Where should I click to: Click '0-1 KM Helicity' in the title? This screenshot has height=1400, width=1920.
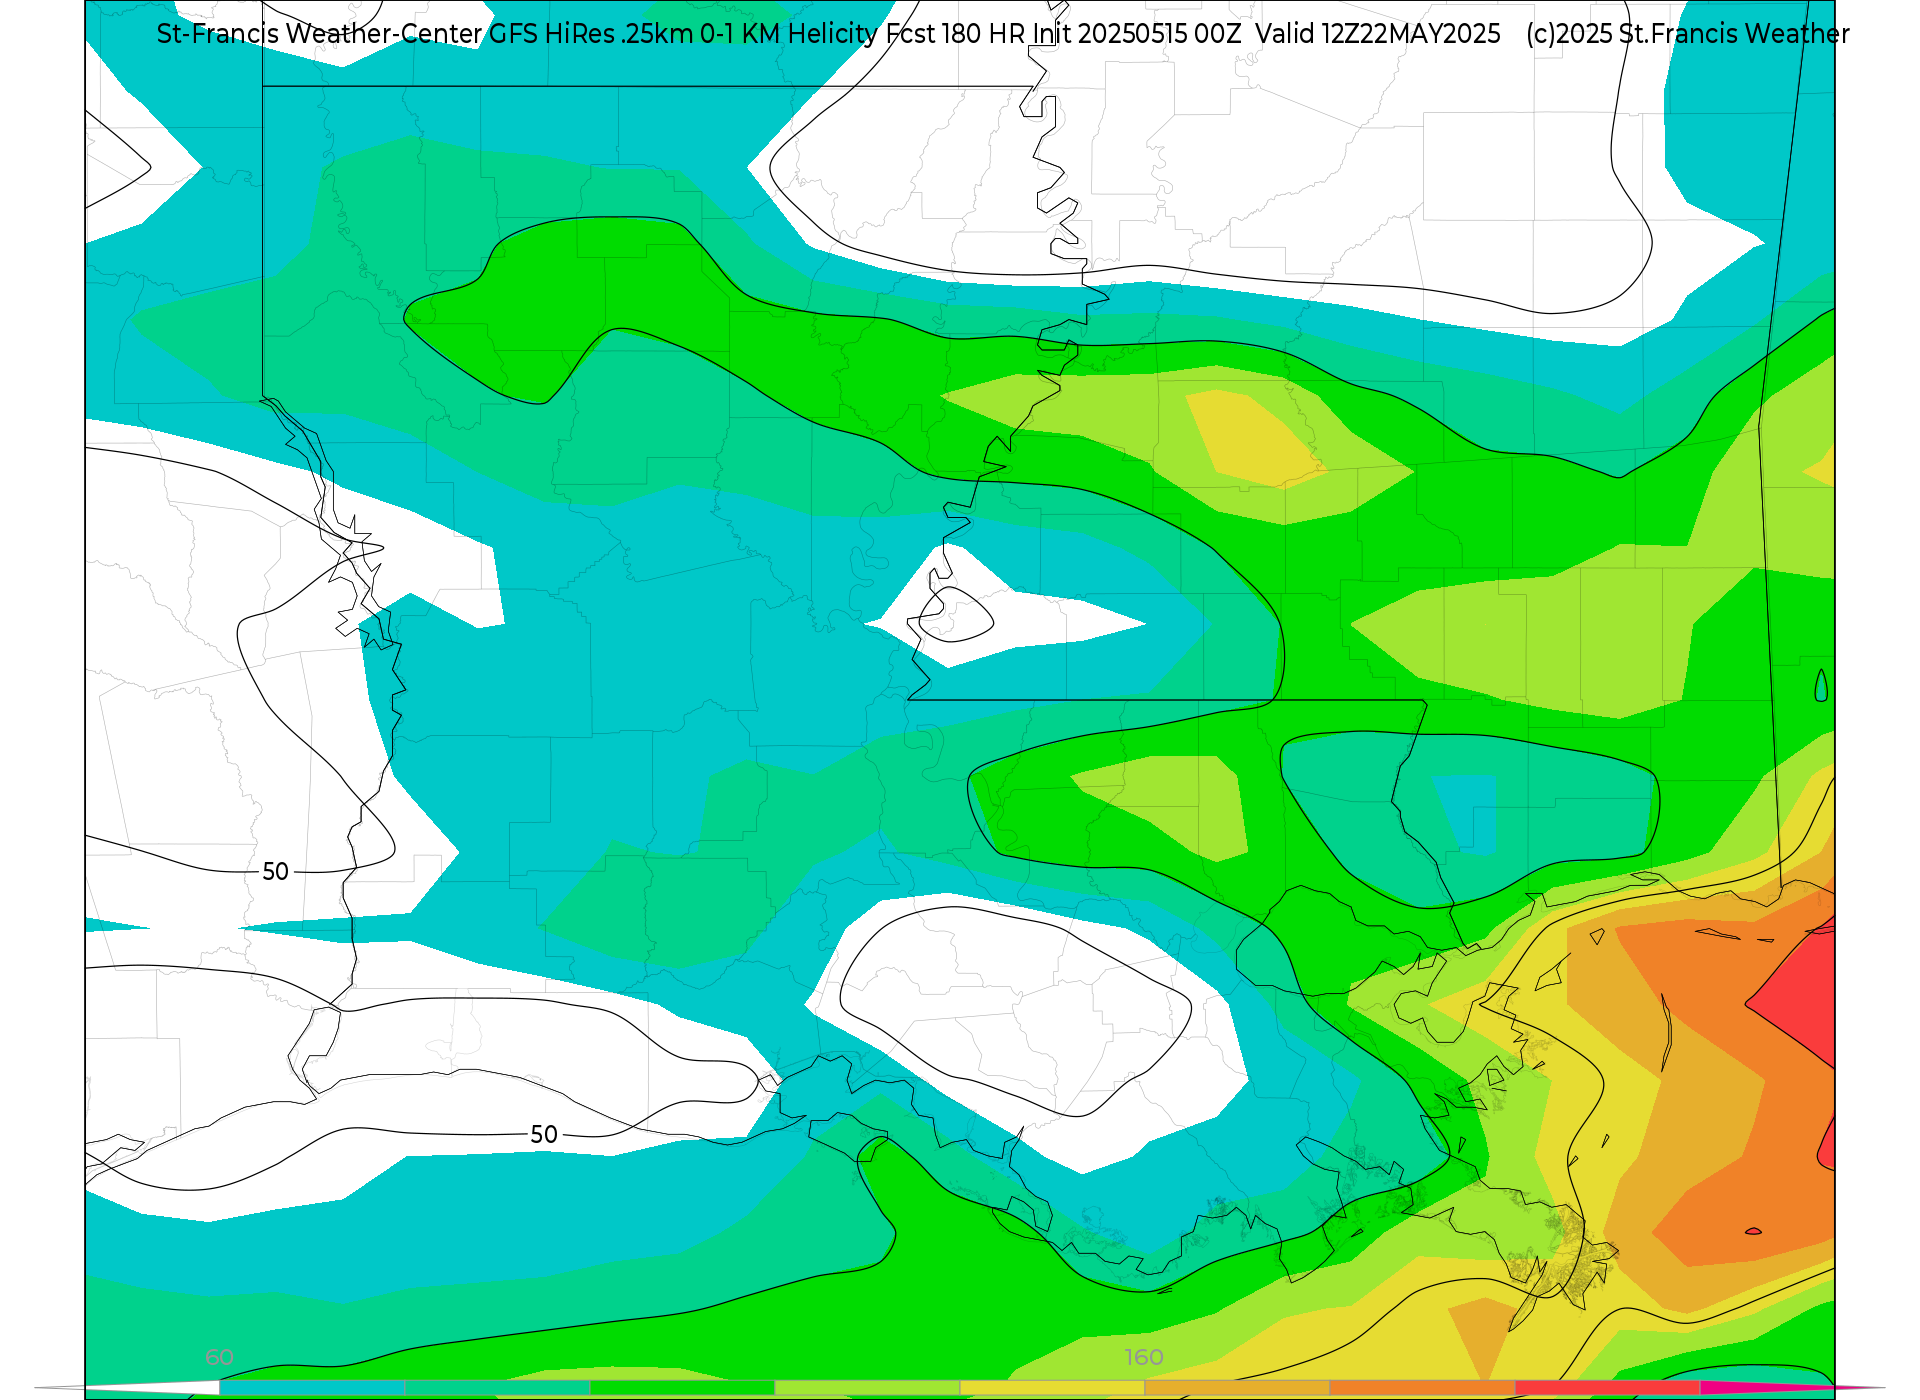(x=789, y=34)
